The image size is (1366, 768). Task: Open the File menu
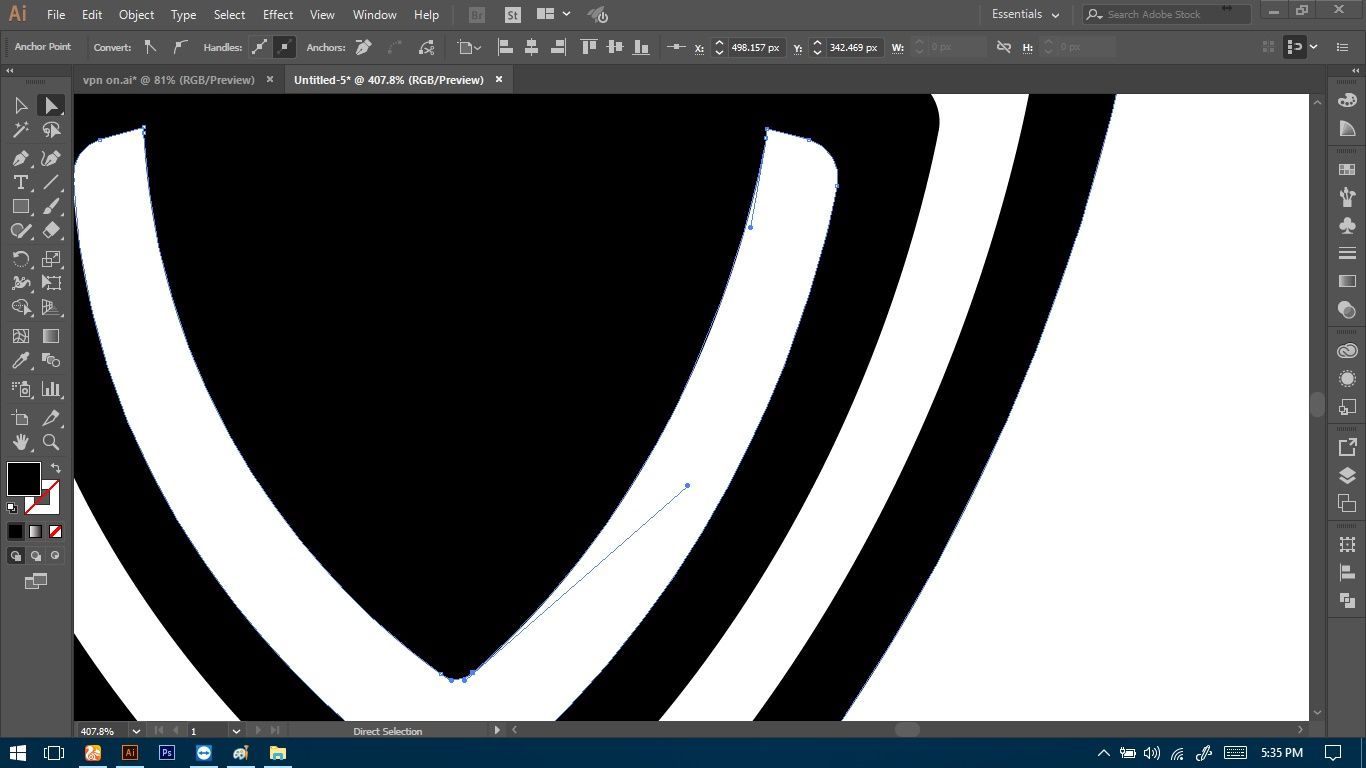[56, 15]
